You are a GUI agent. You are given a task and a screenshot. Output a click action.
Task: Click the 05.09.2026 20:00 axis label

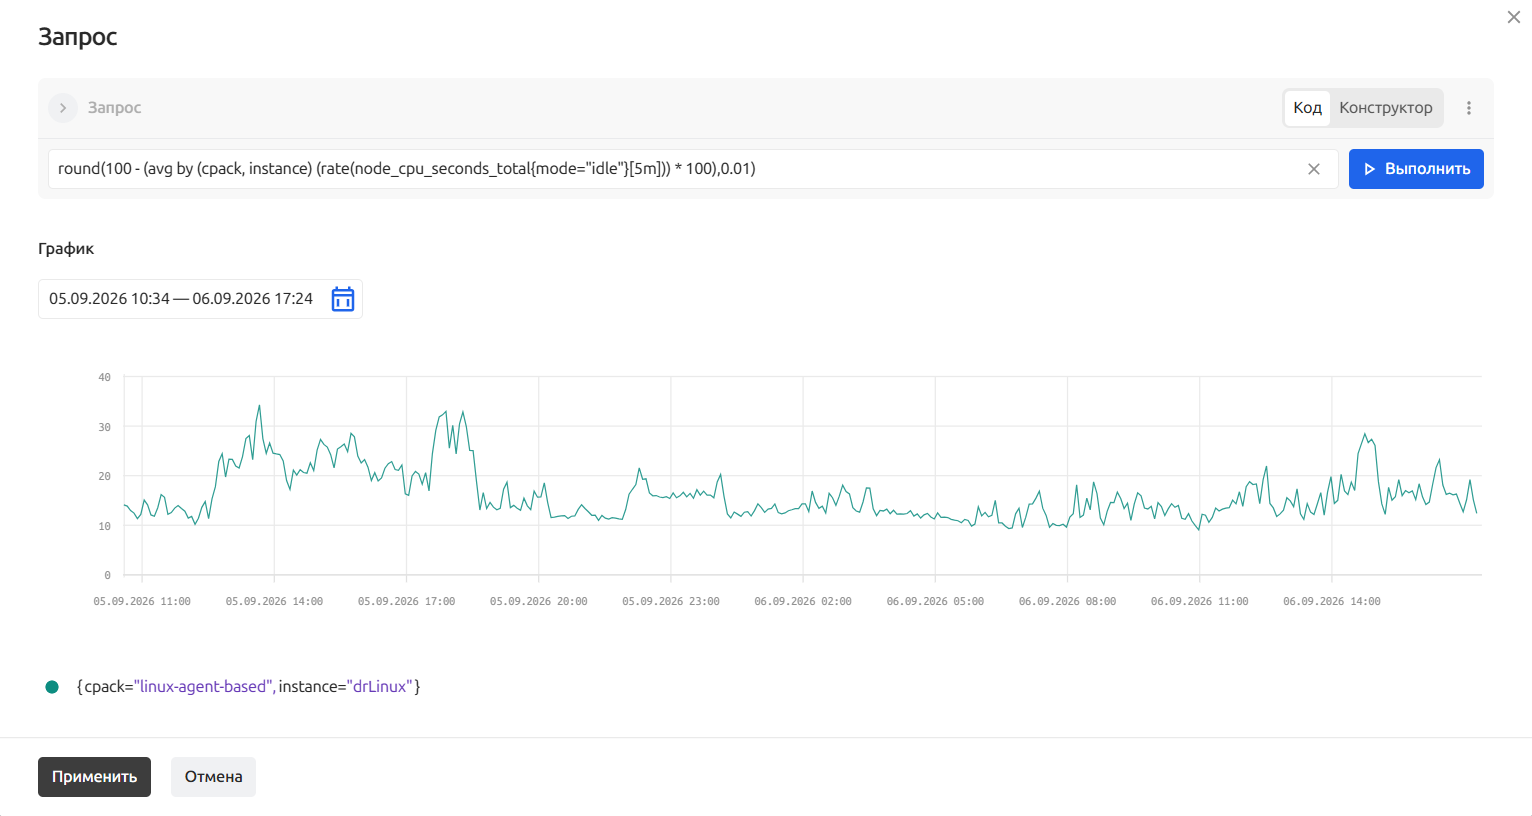(539, 602)
